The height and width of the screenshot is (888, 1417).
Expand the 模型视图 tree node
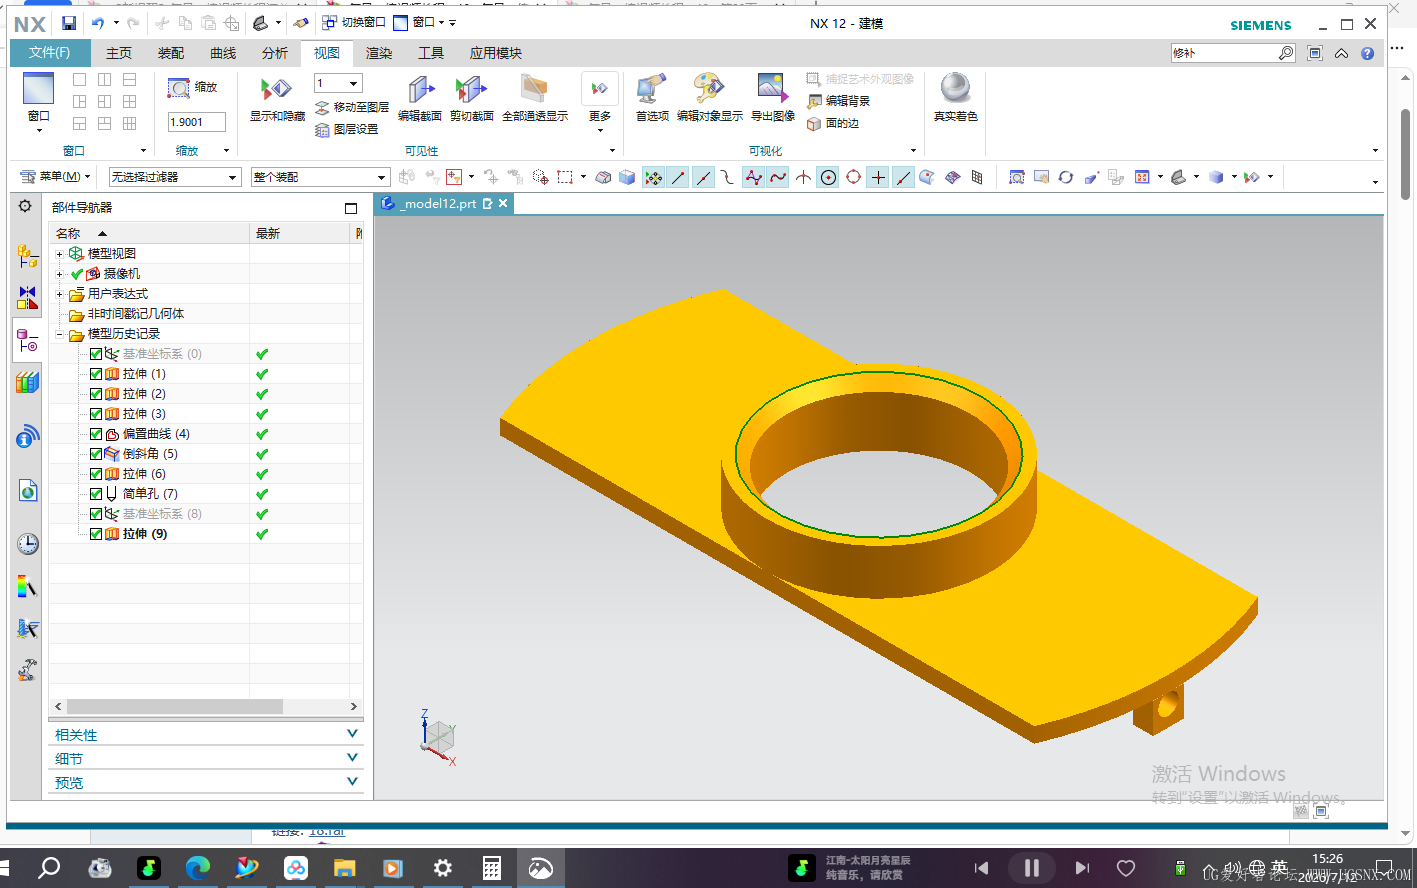[60, 254]
